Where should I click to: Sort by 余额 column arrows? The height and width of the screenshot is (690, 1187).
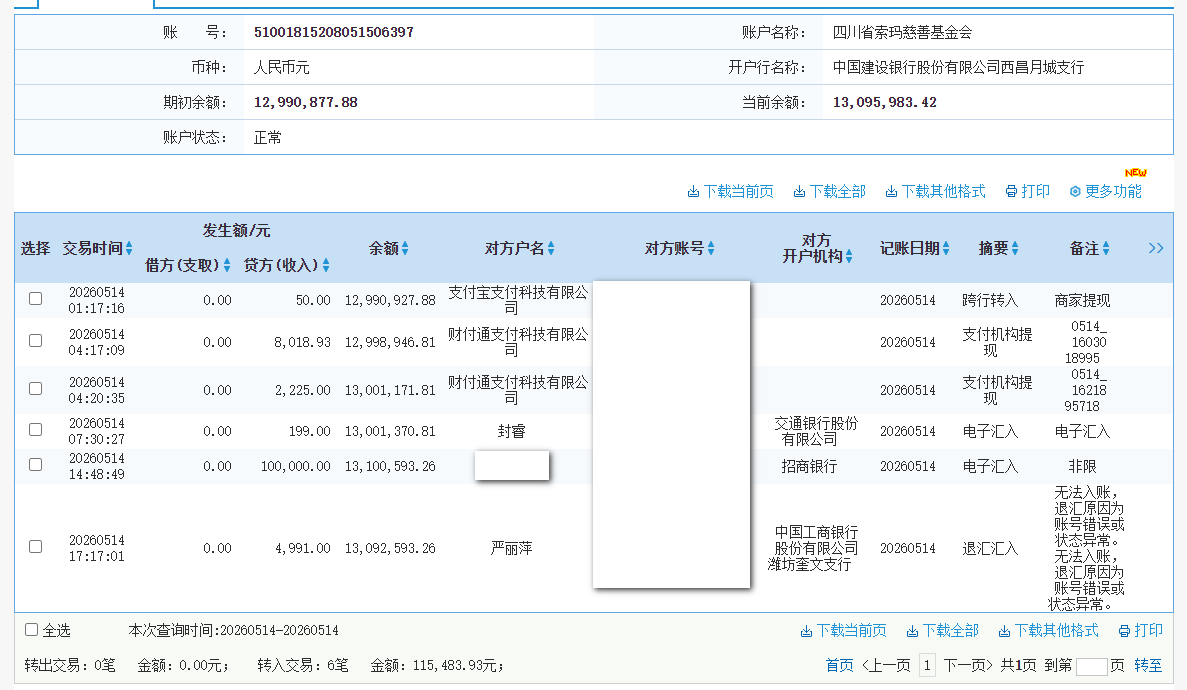coord(405,248)
